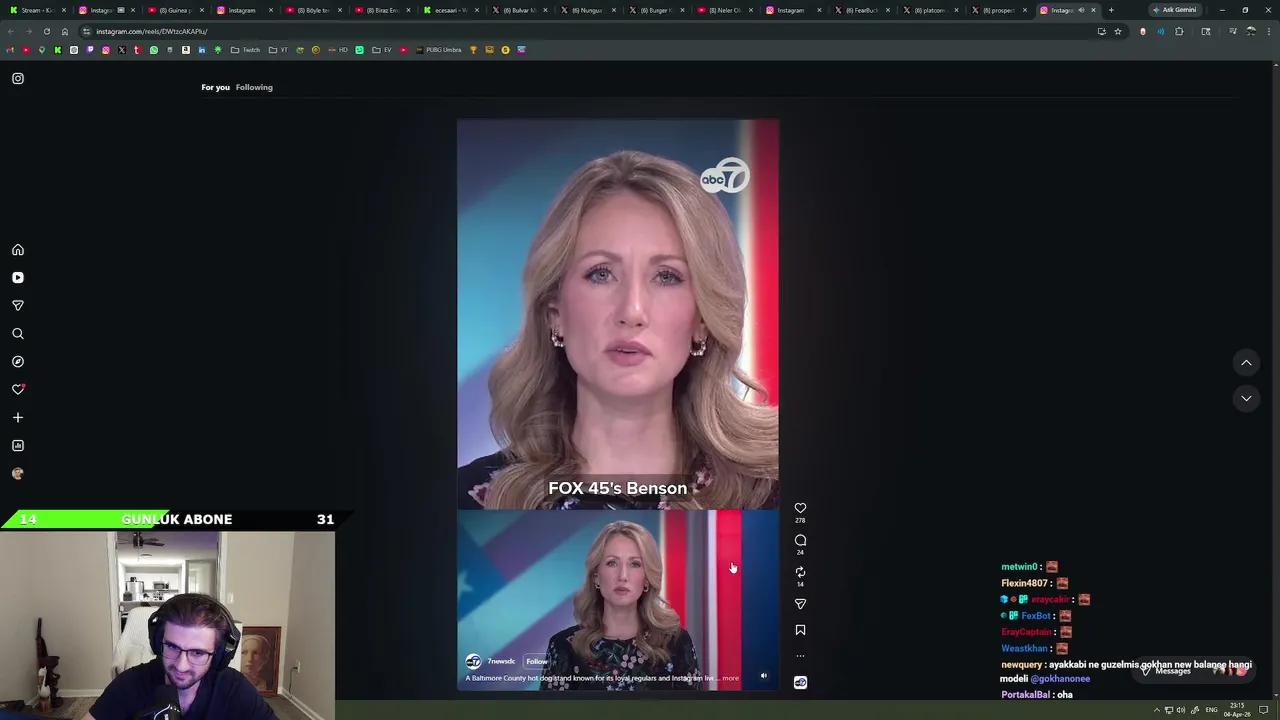Click the ENG language indicator
Image resolution: width=1280 pixels, height=720 pixels.
(1212, 710)
